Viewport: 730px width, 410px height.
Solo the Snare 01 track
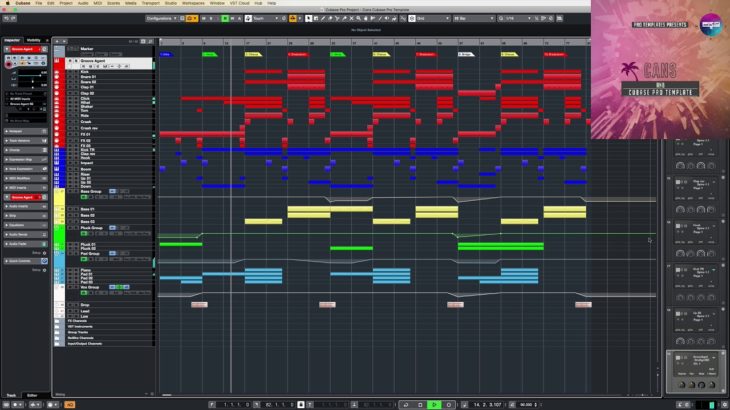click(x=75, y=77)
